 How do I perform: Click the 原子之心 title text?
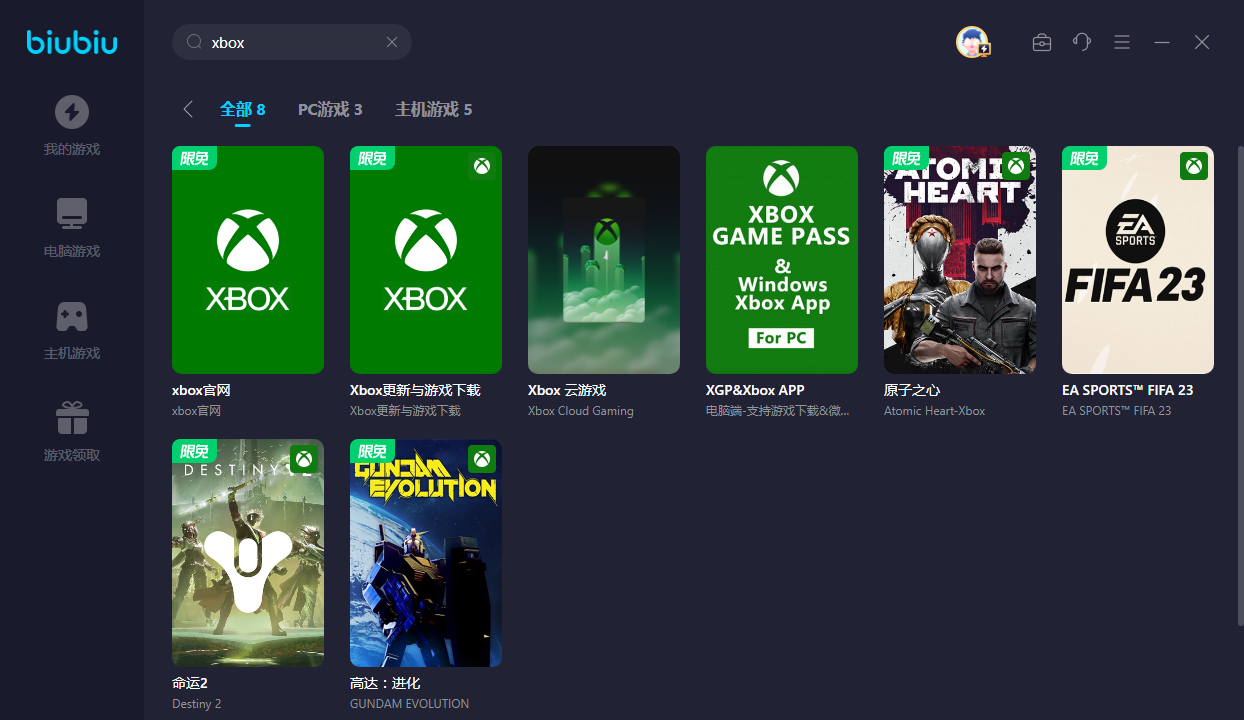(912, 390)
